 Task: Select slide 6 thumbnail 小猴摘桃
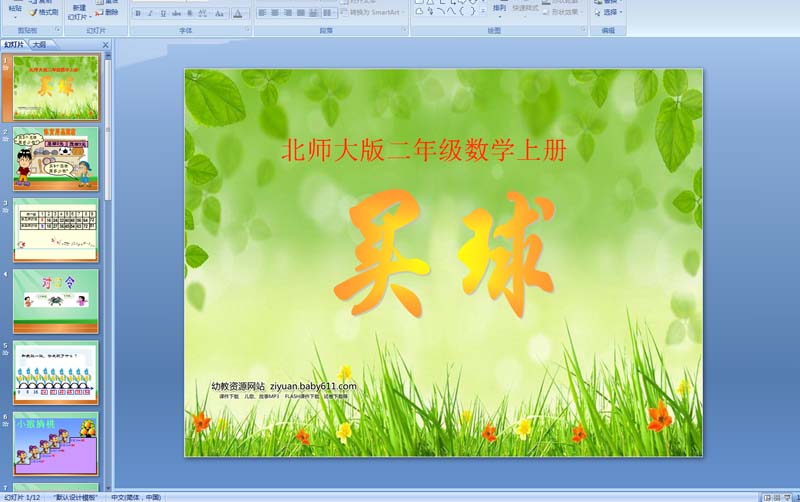click(56, 444)
